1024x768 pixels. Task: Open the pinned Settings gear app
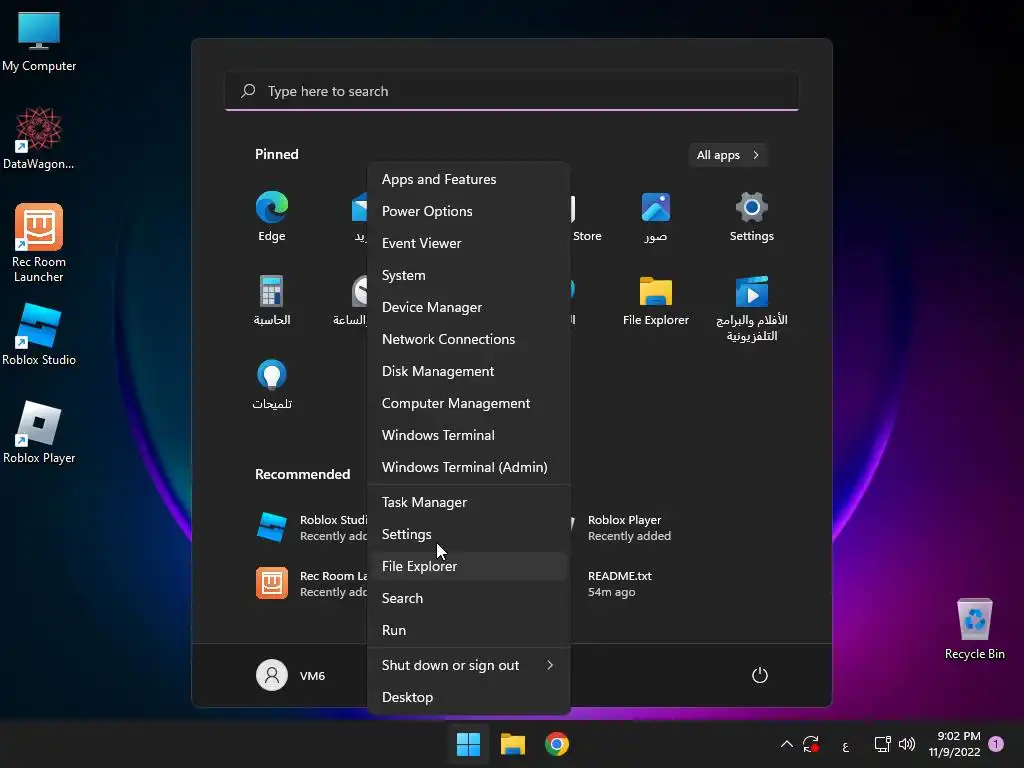coord(751,217)
